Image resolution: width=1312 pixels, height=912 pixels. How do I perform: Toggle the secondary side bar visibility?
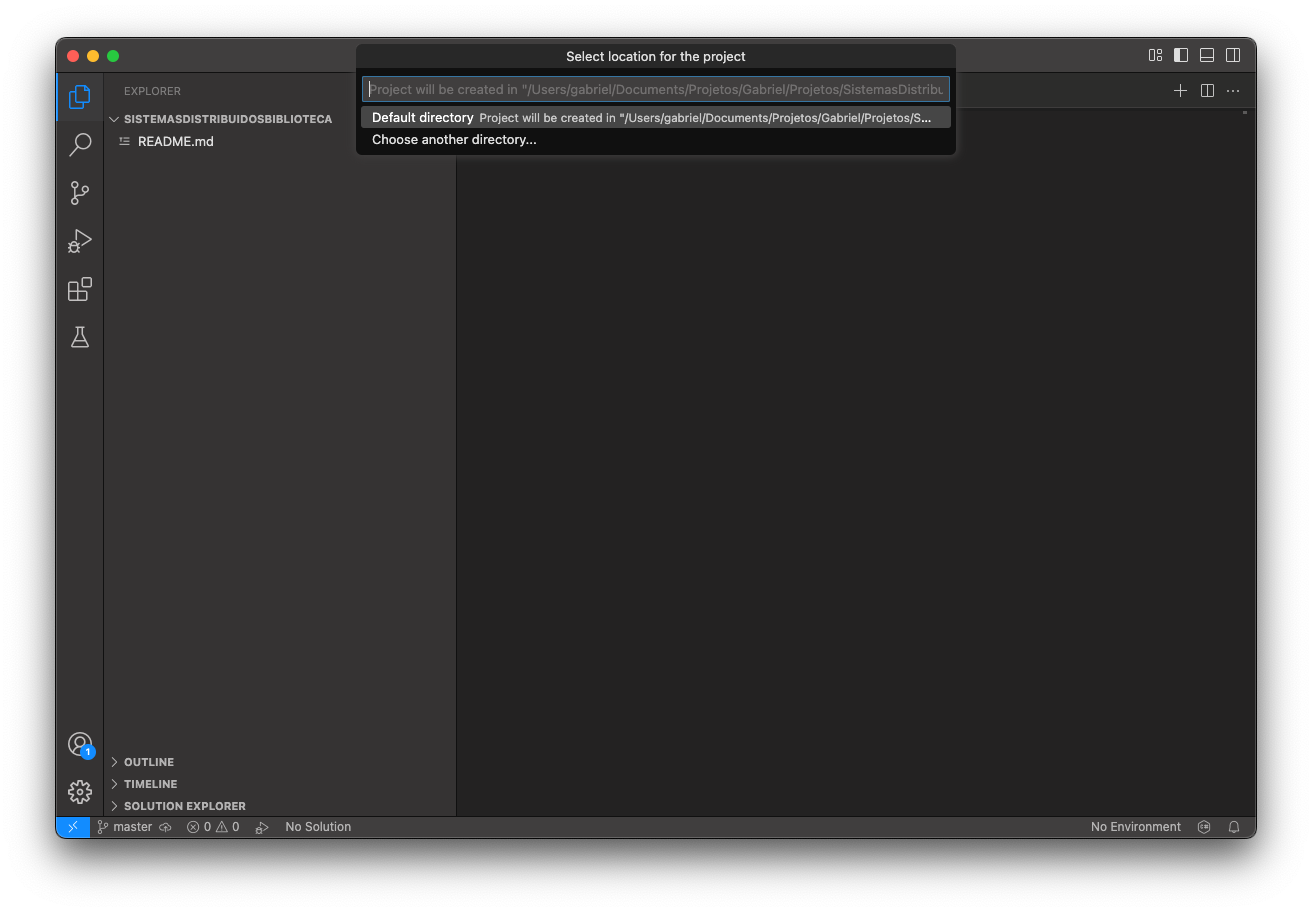1233,56
